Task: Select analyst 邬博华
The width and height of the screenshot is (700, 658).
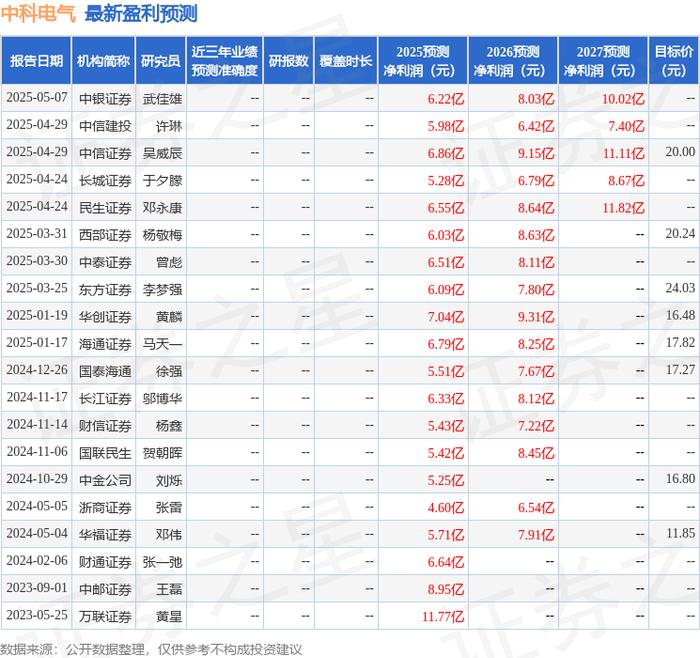Action: point(162,398)
